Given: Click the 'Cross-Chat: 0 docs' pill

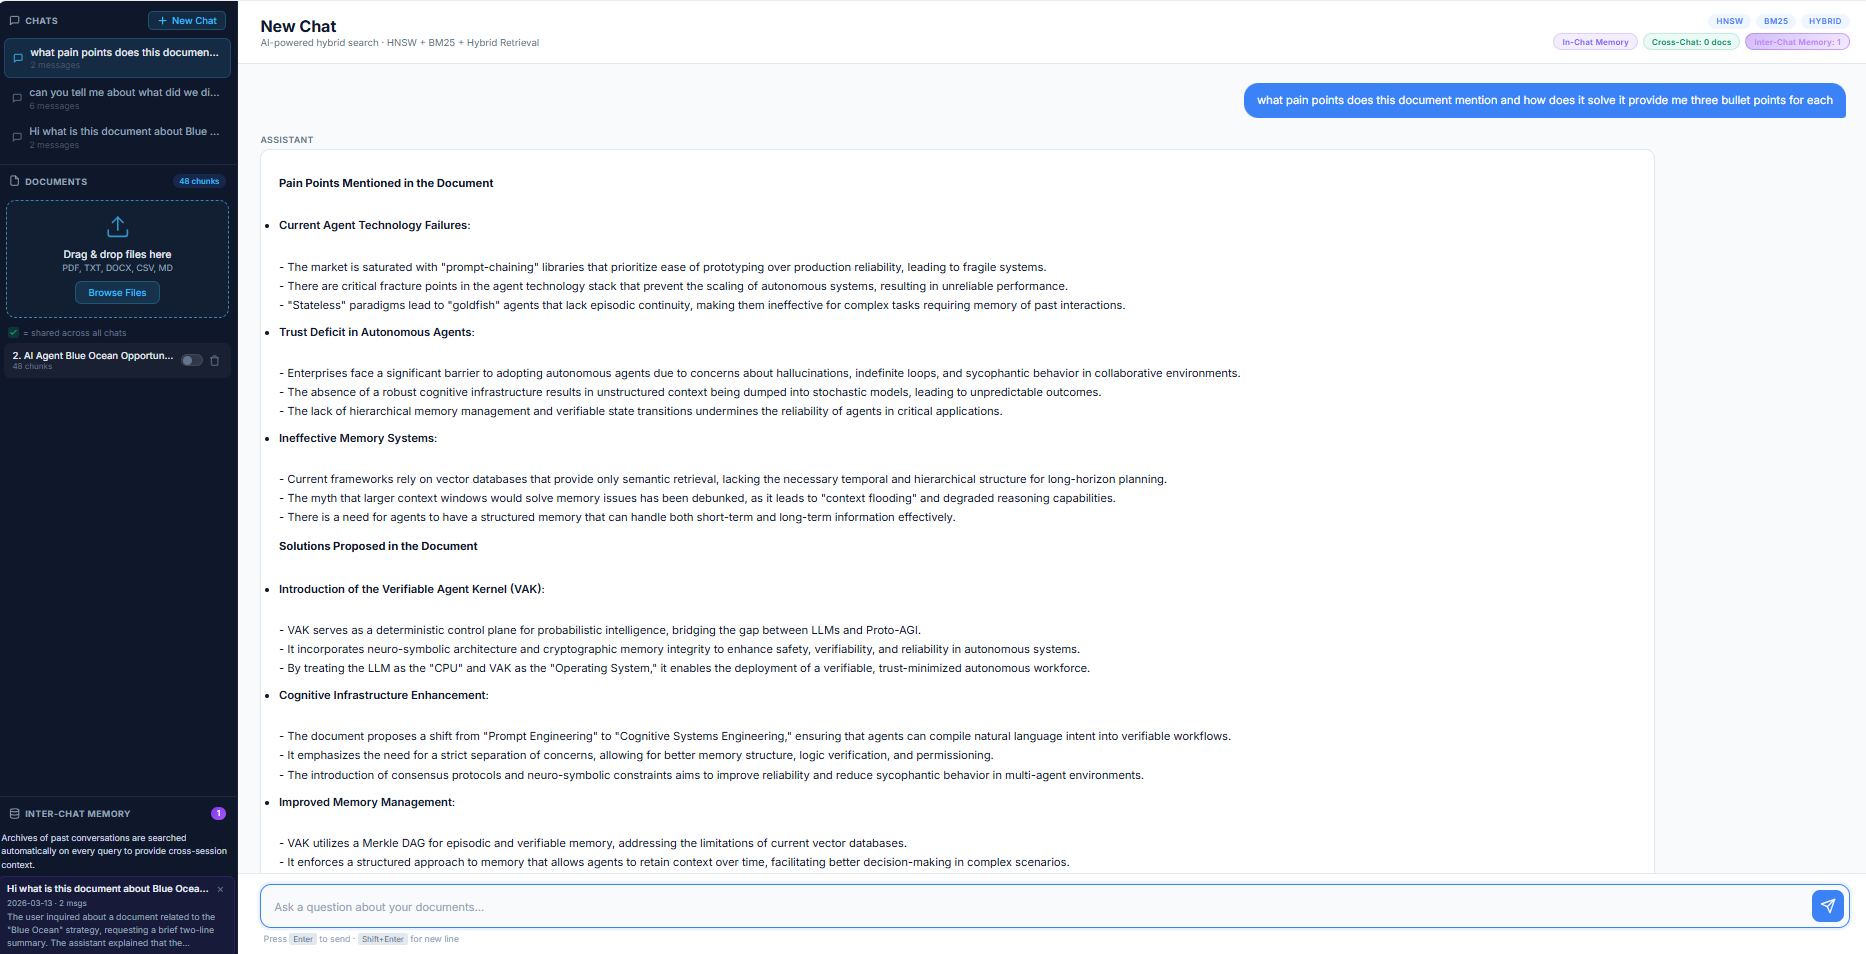Looking at the screenshot, I should click(x=1691, y=42).
